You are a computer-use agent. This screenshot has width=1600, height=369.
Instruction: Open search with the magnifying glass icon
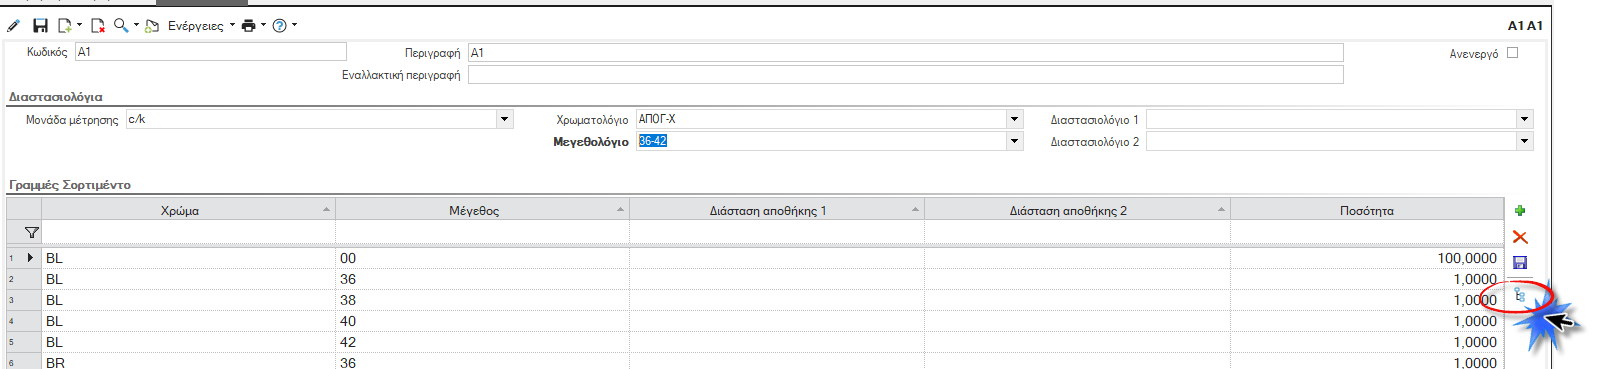coord(121,26)
